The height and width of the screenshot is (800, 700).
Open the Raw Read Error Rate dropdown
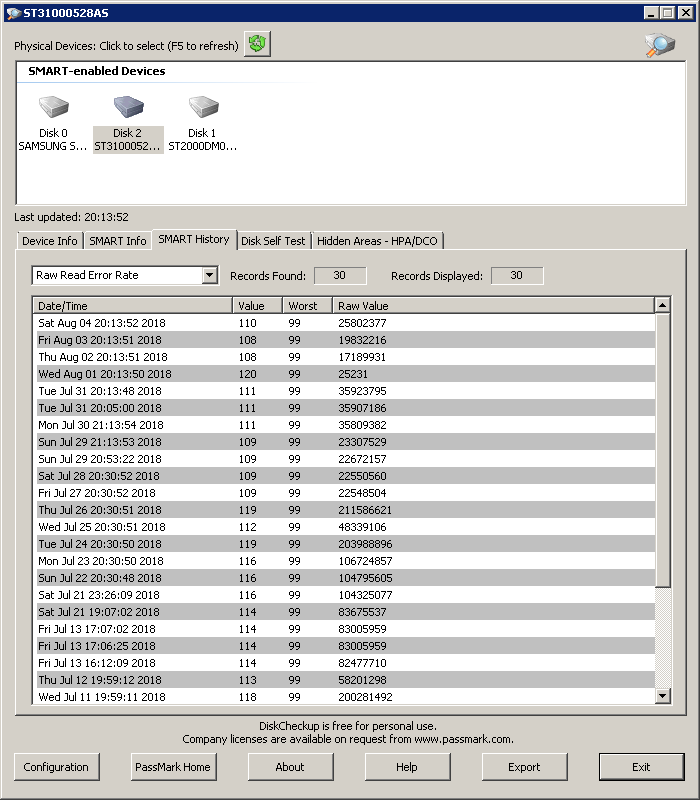(209, 276)
